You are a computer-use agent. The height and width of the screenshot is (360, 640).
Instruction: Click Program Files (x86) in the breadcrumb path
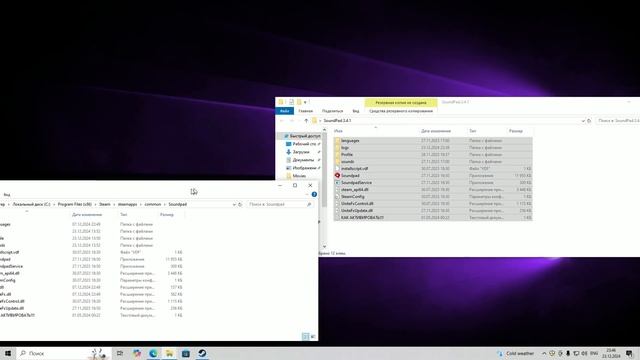tap(75, 204)
